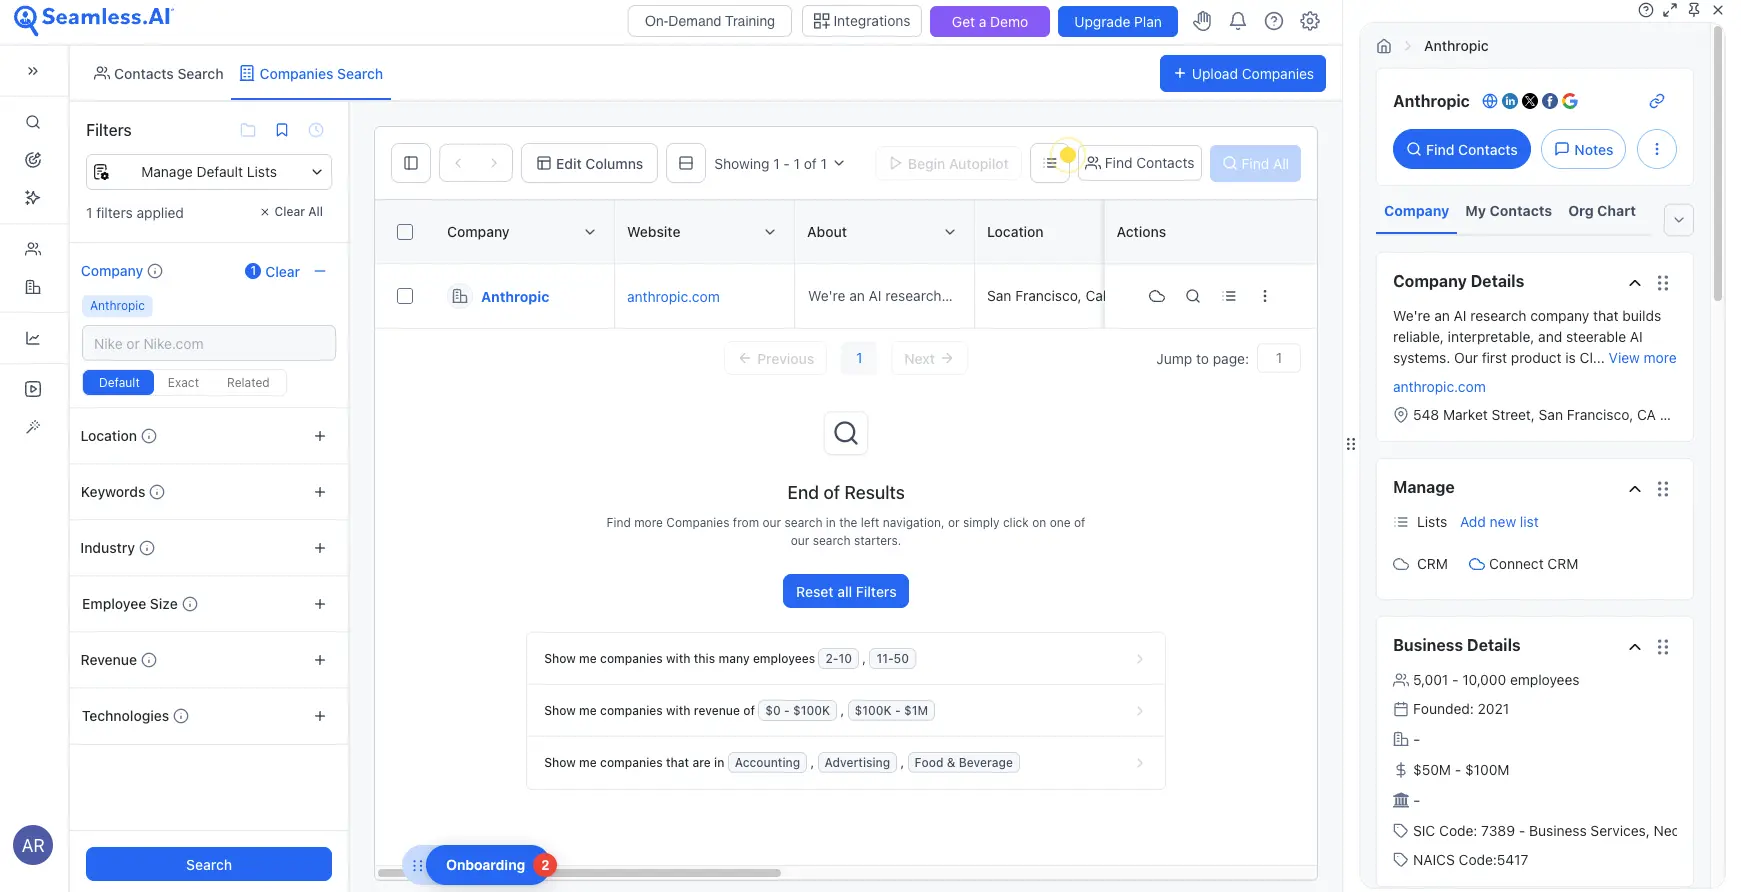Click Connect CRM link
Image resolution: width=1741 pixels, height=892 pixels.
coord(1523,564)
